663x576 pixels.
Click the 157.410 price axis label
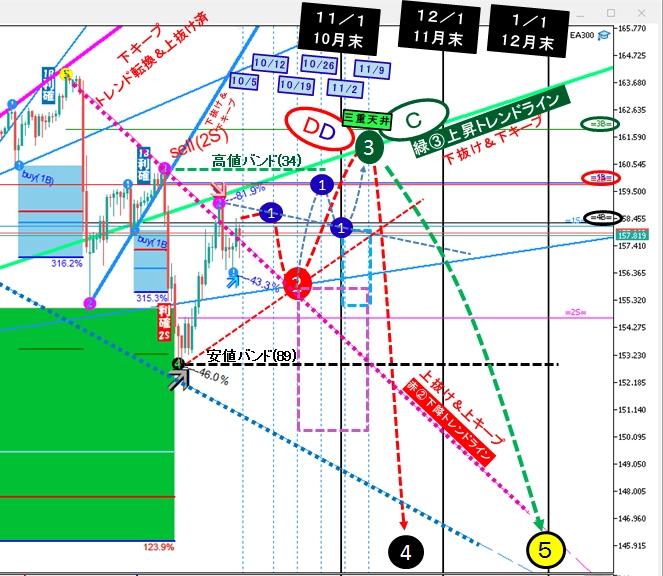[x=632, y=246]
